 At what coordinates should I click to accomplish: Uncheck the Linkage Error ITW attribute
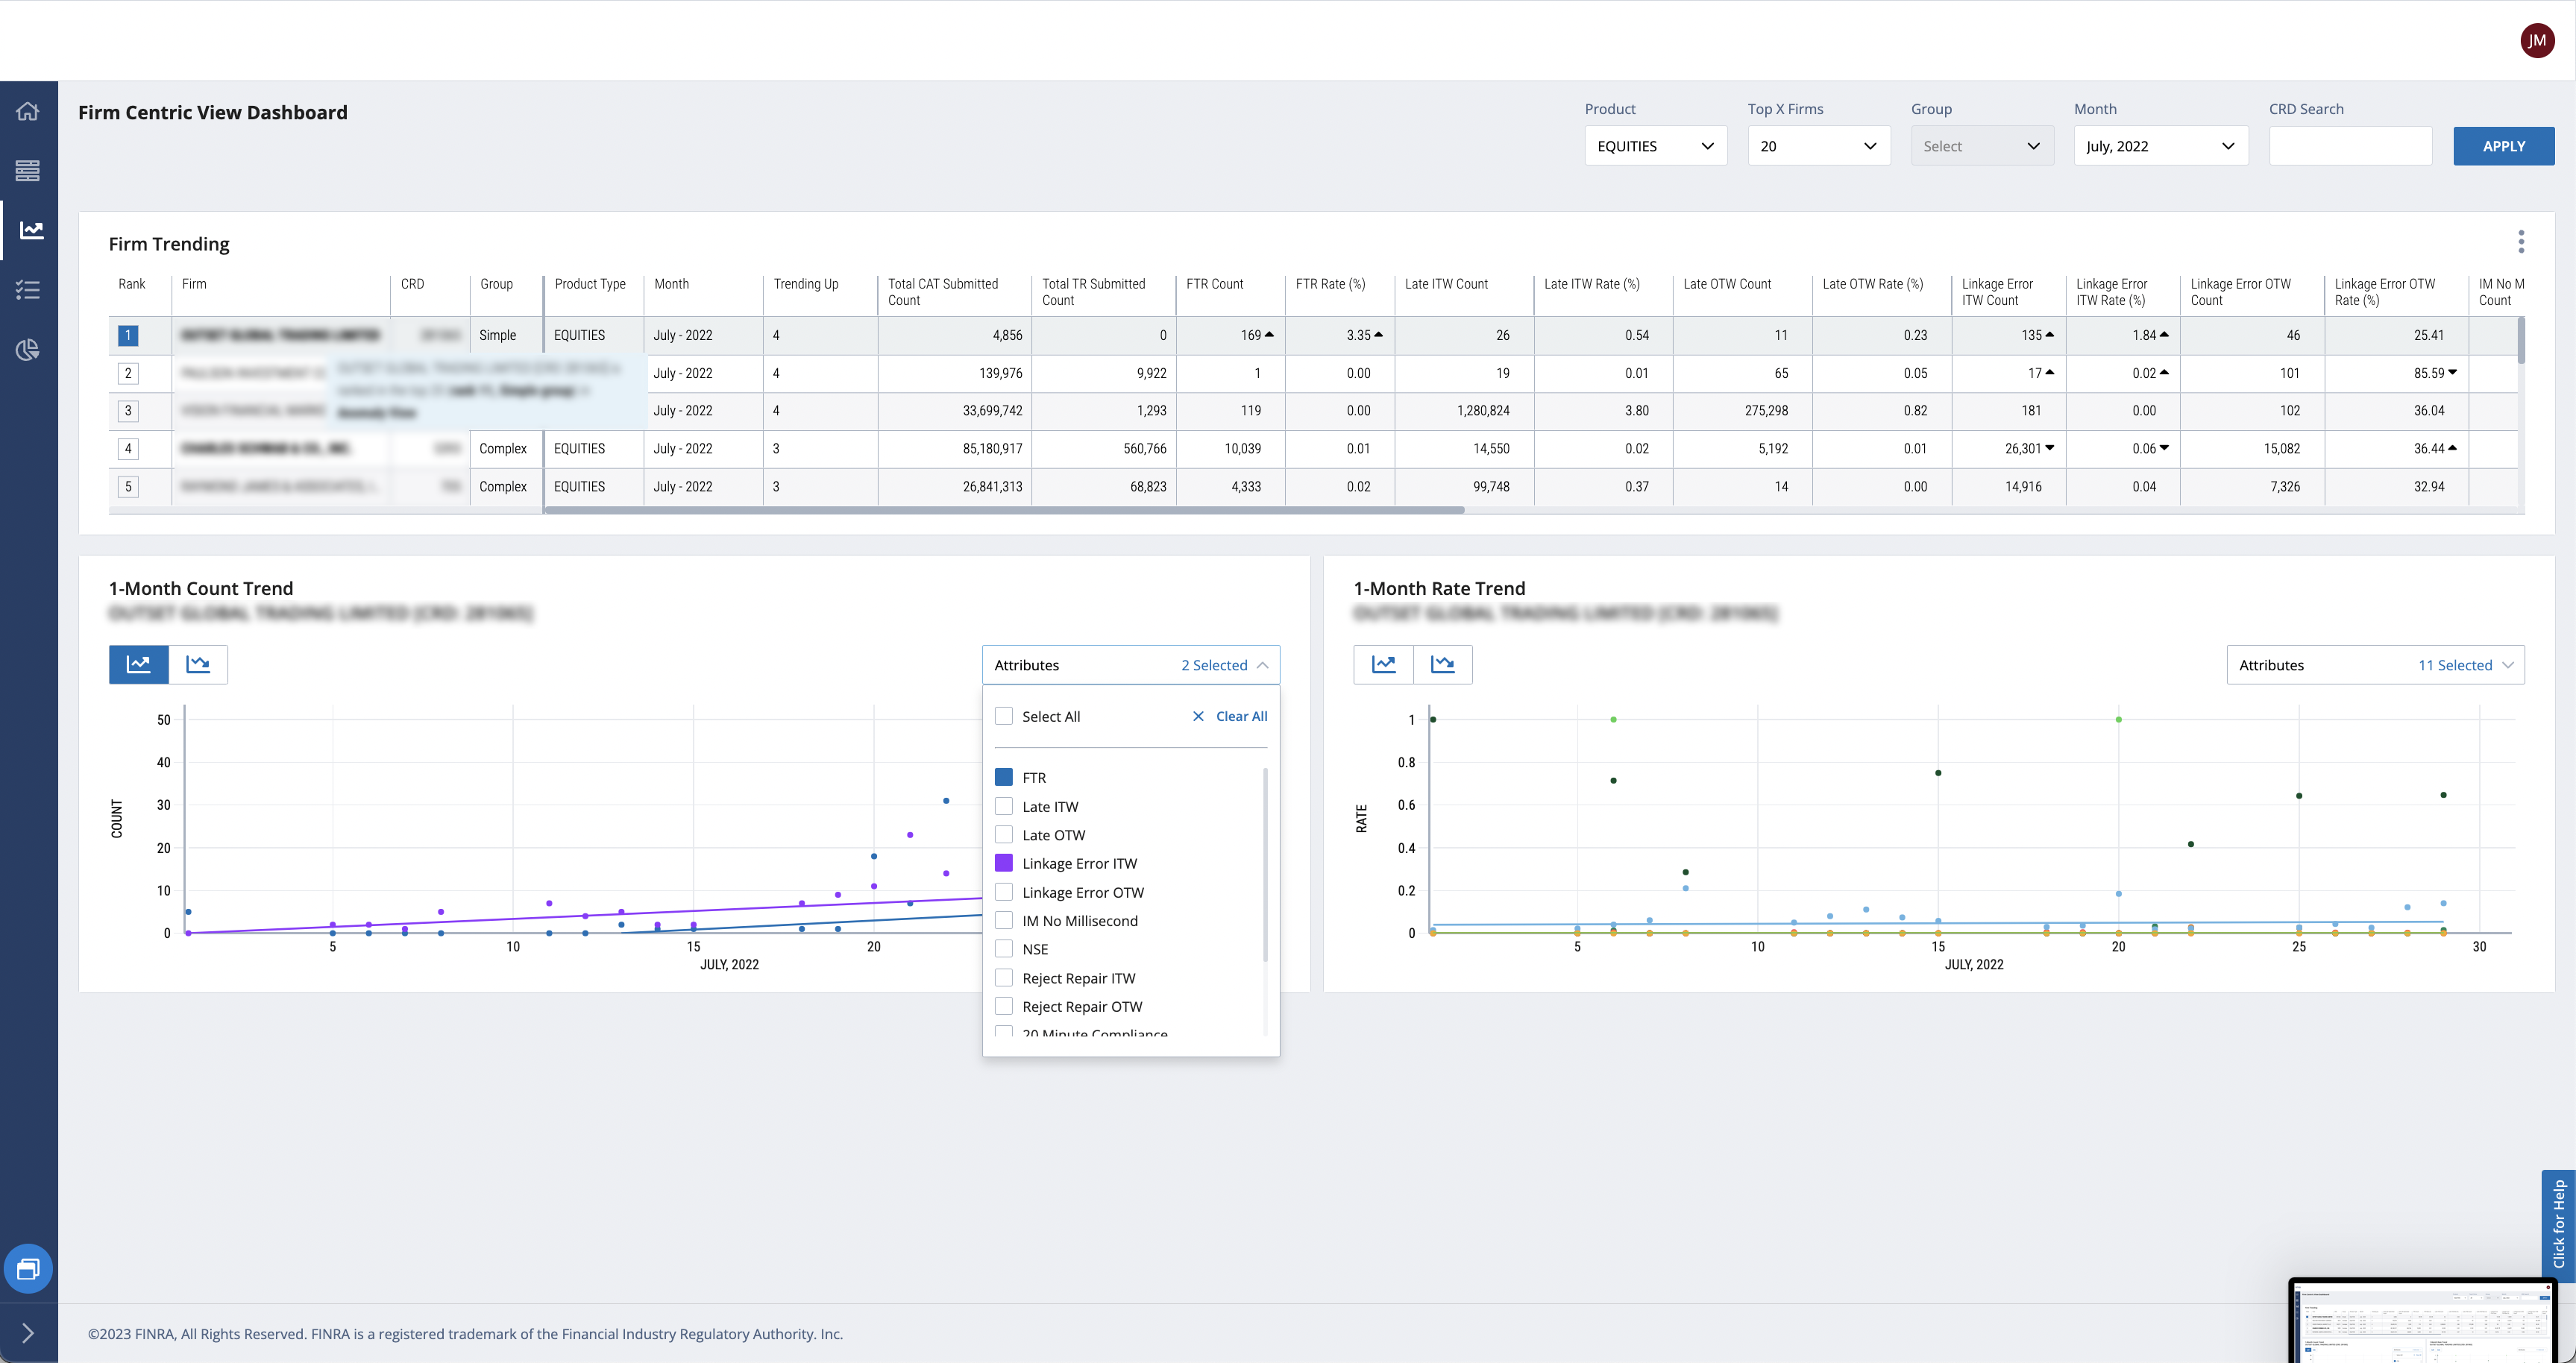tap(1004, 863)
